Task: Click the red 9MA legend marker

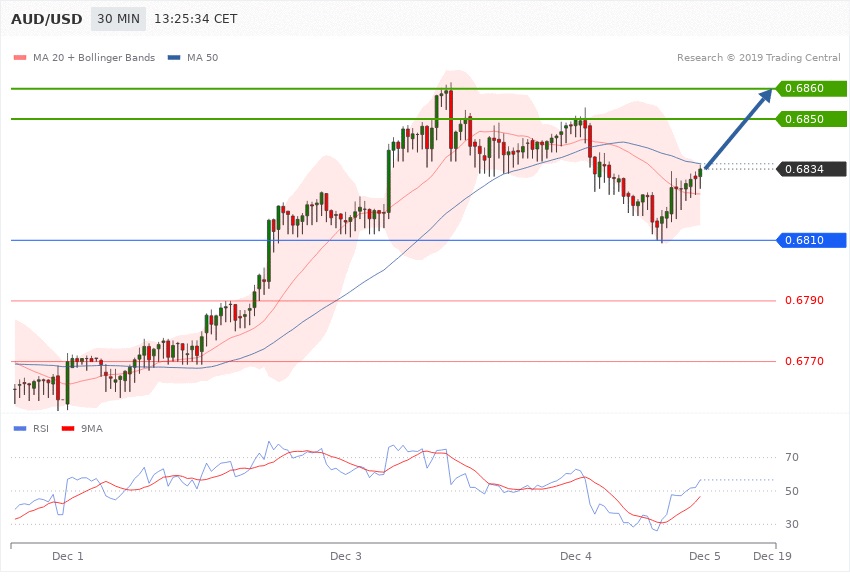Action: pyautogui.click(x=69, y=428)
